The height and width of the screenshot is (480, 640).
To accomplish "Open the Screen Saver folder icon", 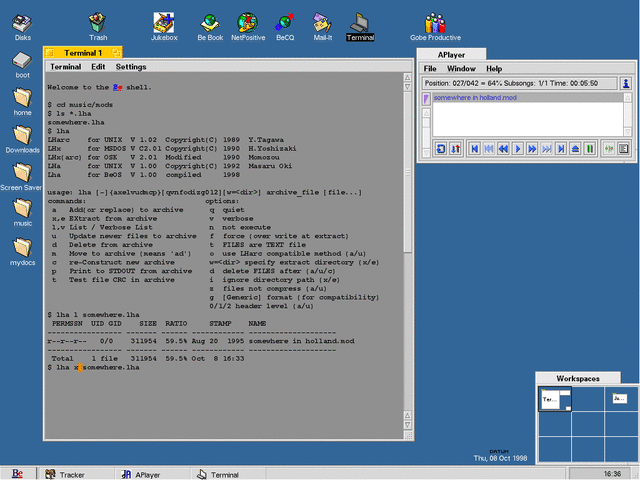I will (x=21, y=177).
